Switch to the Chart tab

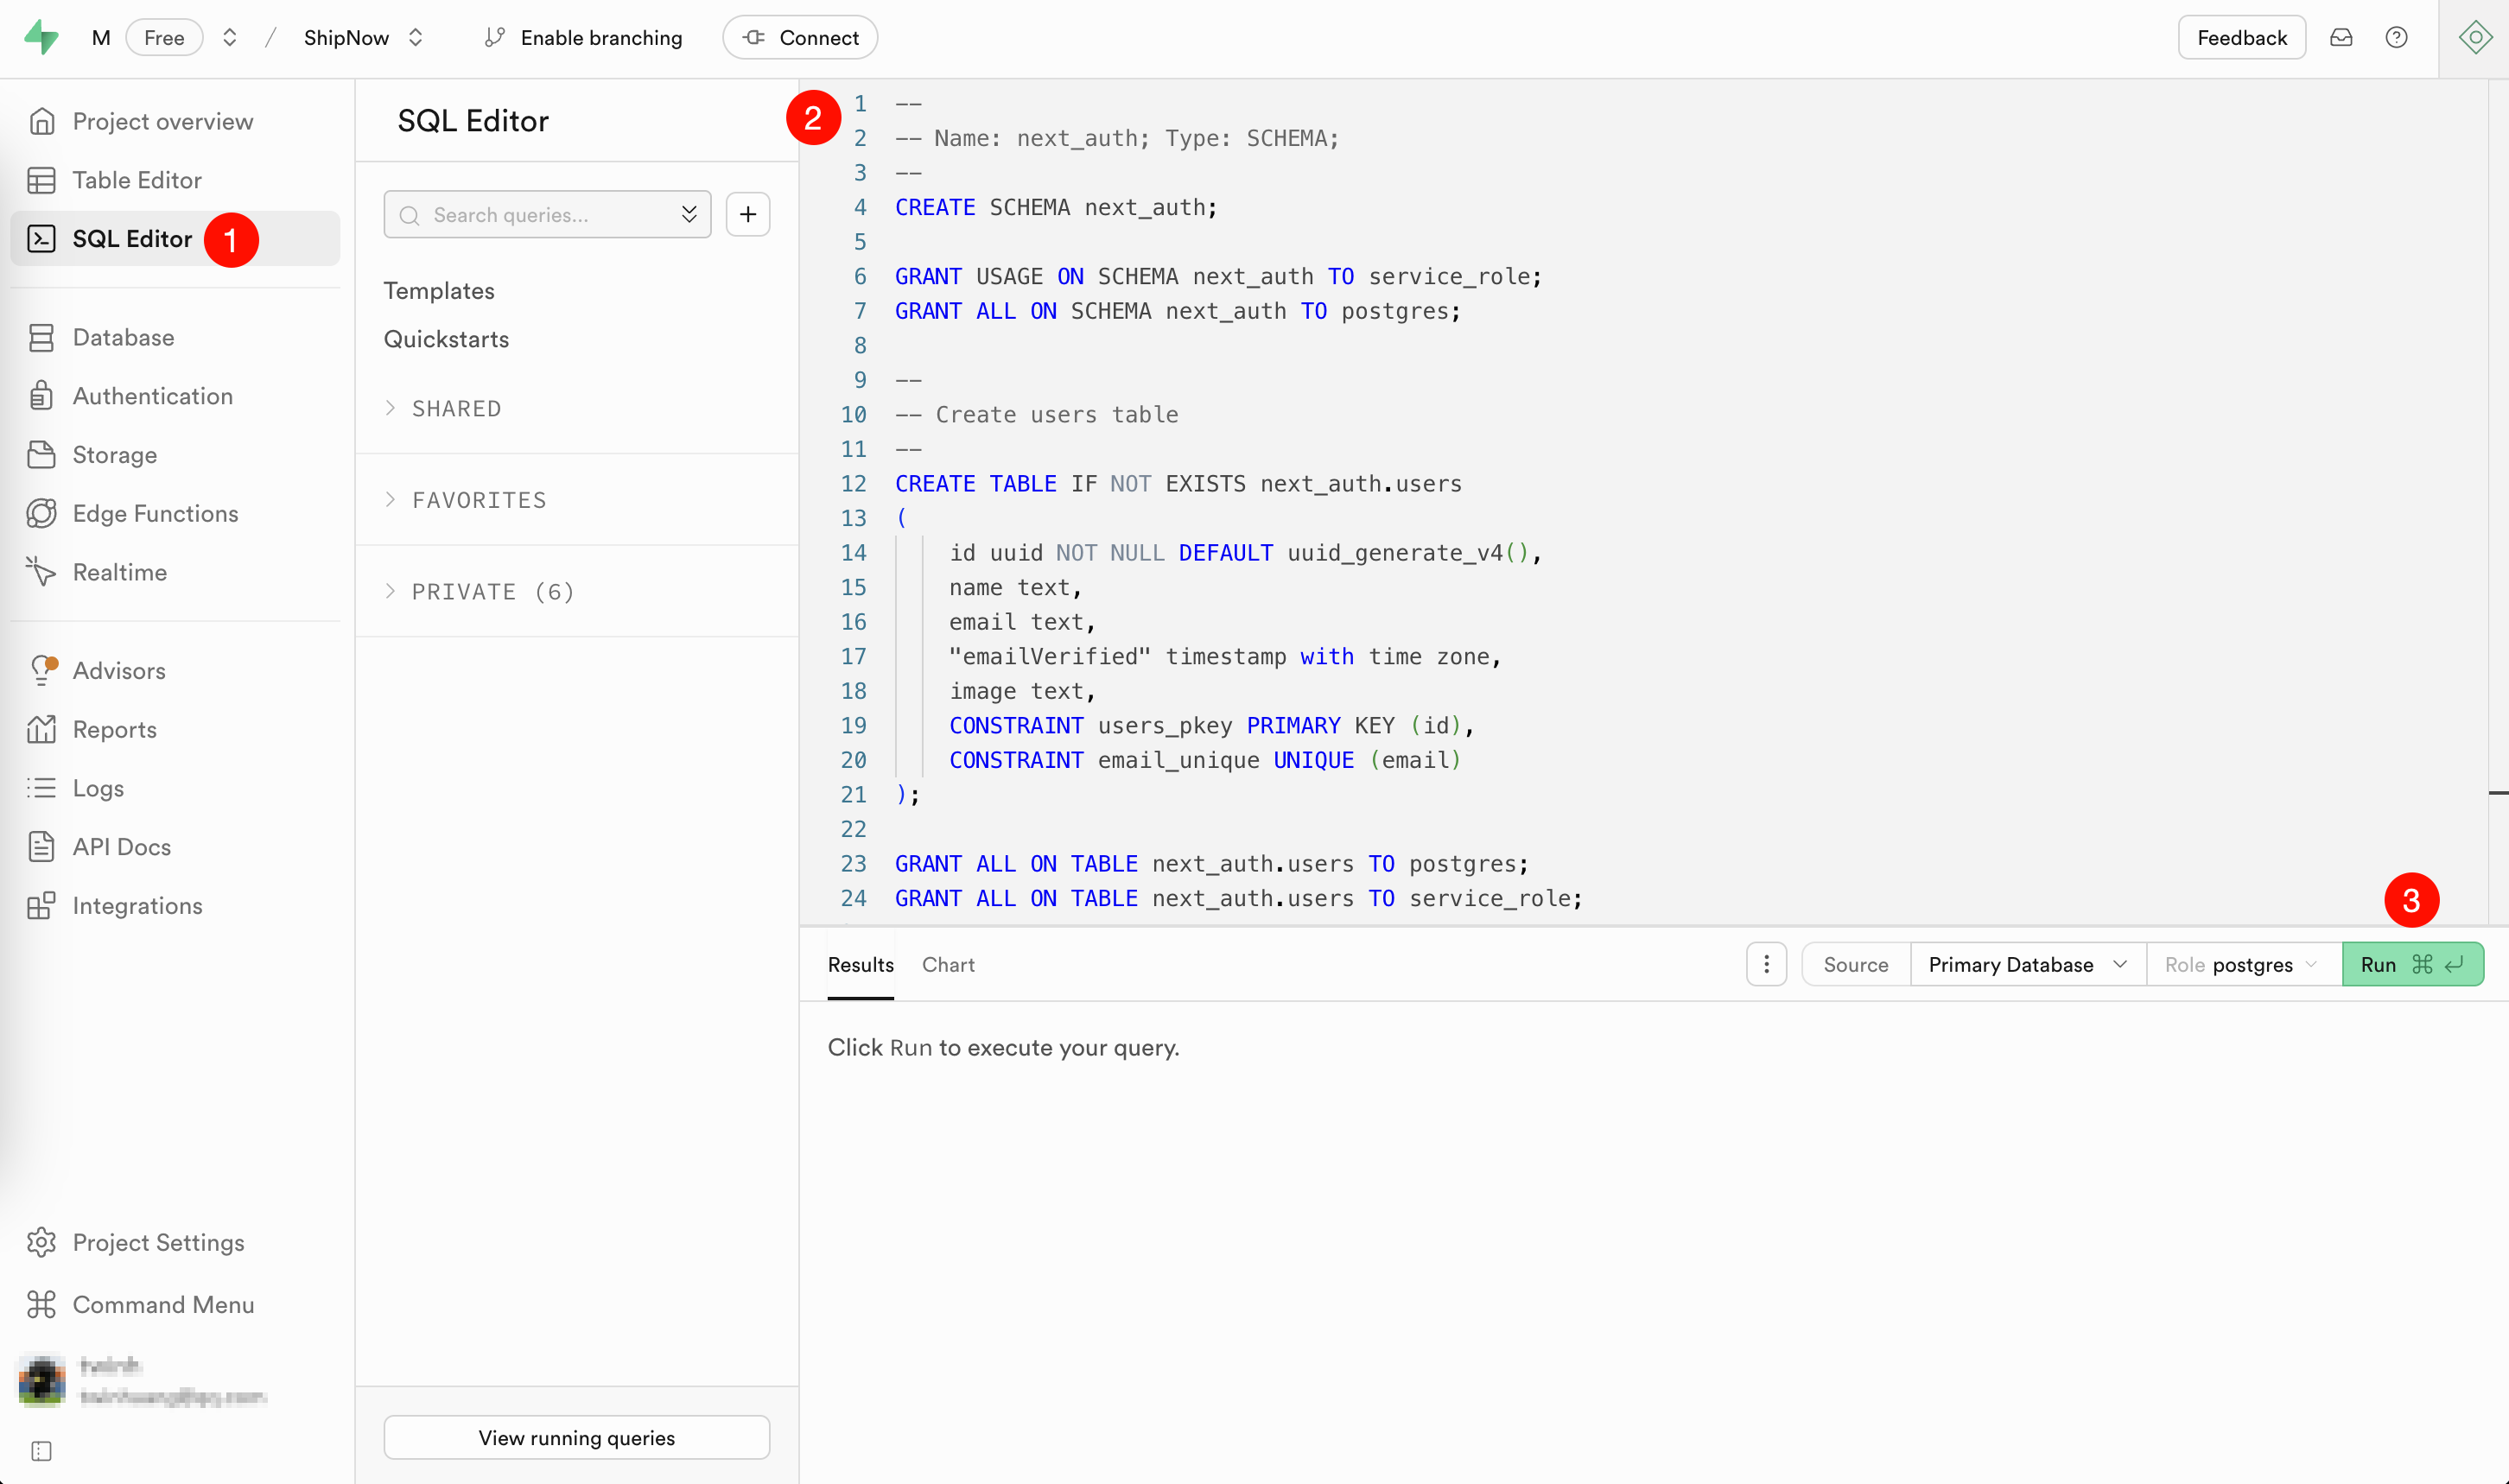tap(947, 964)
